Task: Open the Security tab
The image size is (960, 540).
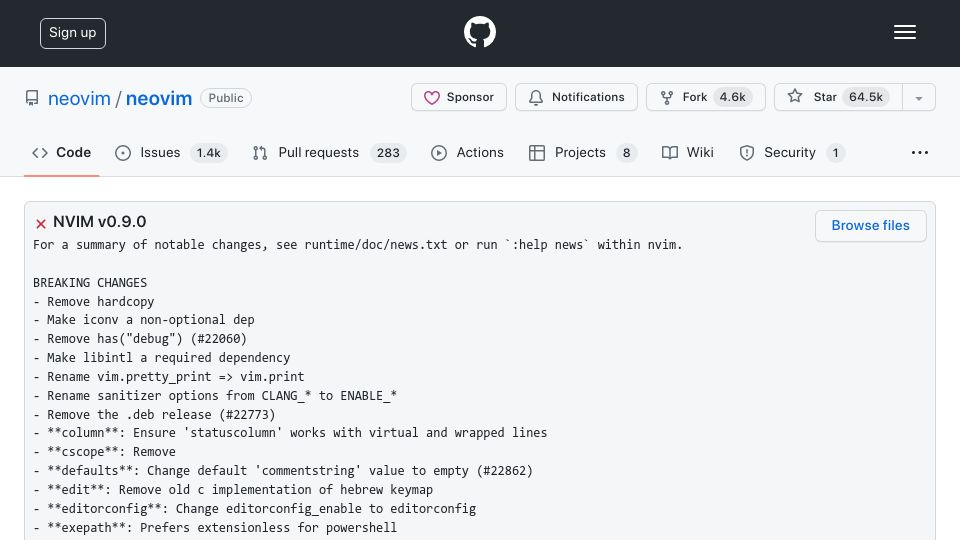Action: (x=792, y=152)
